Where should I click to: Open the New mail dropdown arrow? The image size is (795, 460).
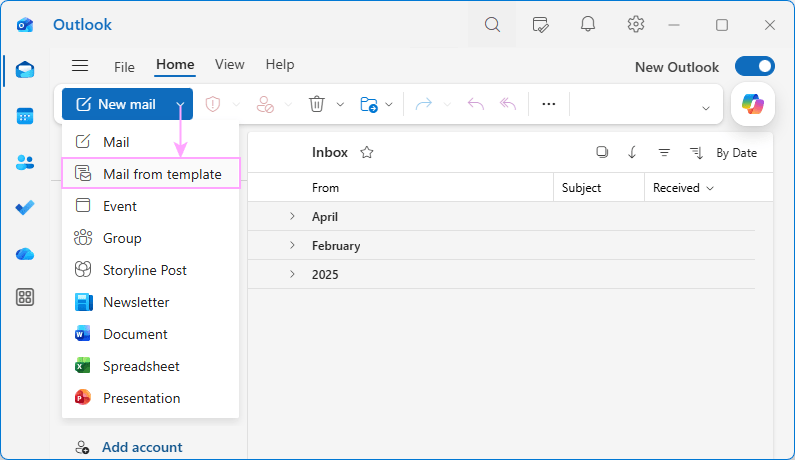pos(180,104)
